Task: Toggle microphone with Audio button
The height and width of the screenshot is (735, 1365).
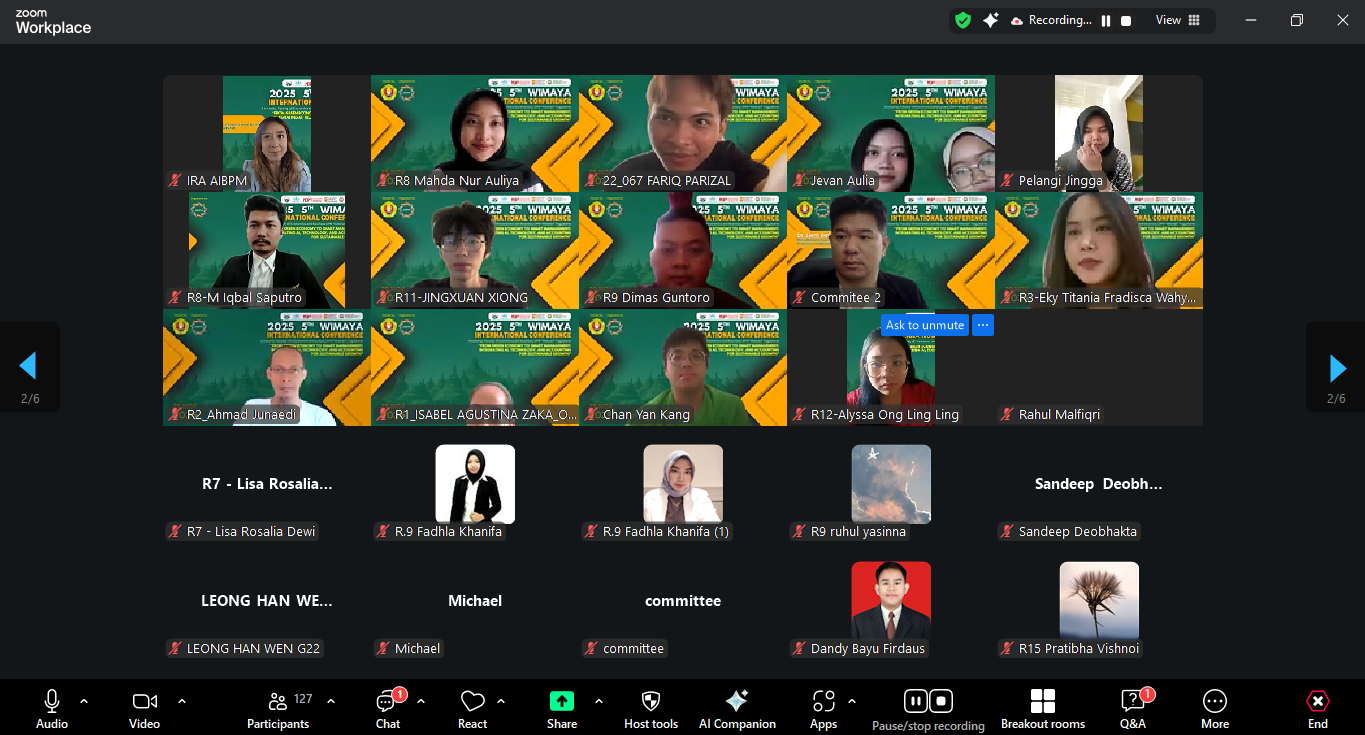Action: click(52, 708)
